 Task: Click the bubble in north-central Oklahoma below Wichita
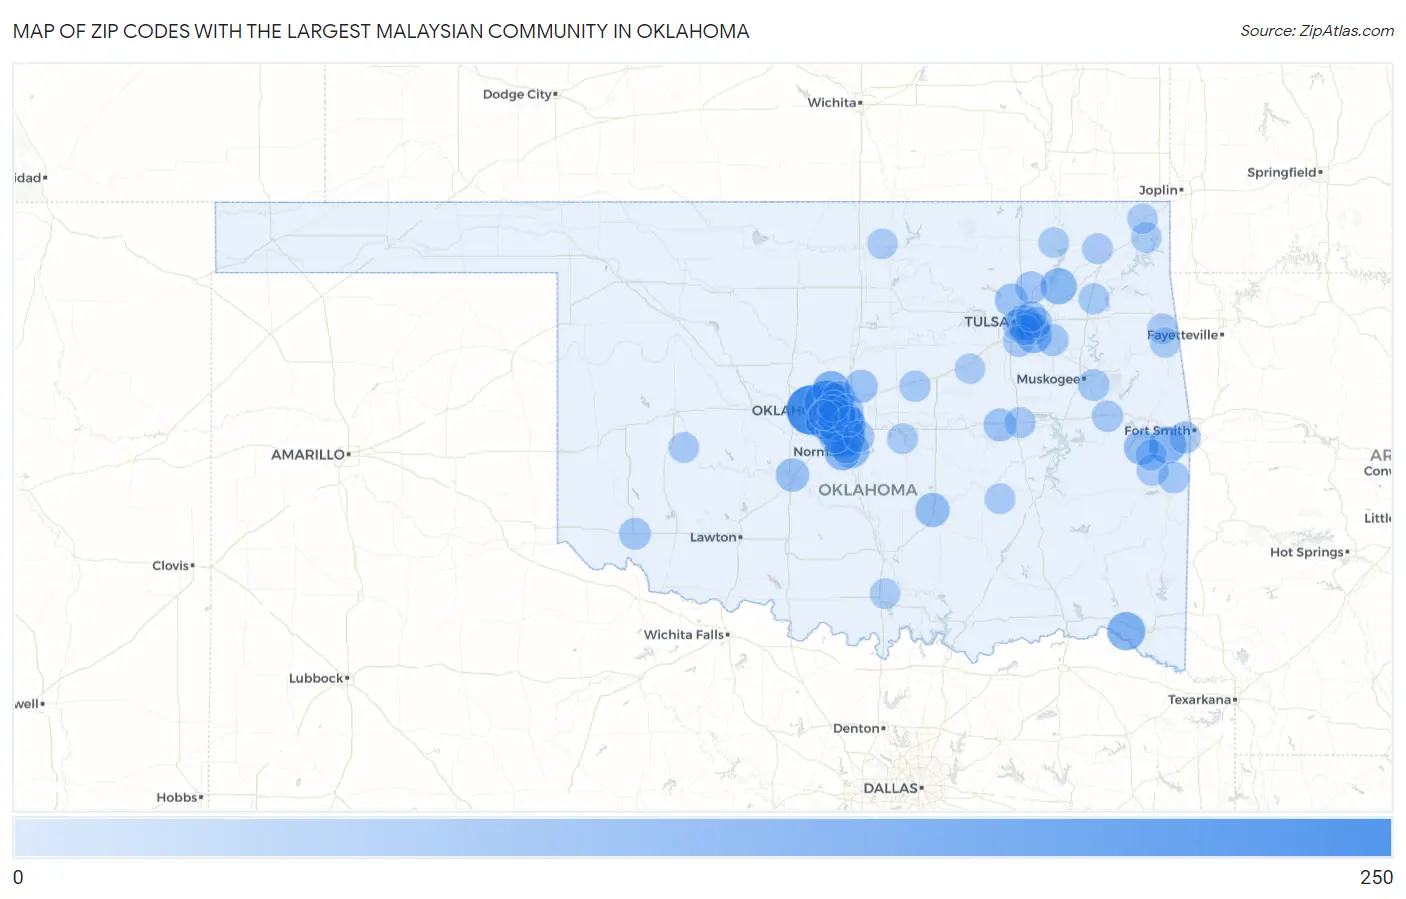pyautogui.click(x=882, y=243)
